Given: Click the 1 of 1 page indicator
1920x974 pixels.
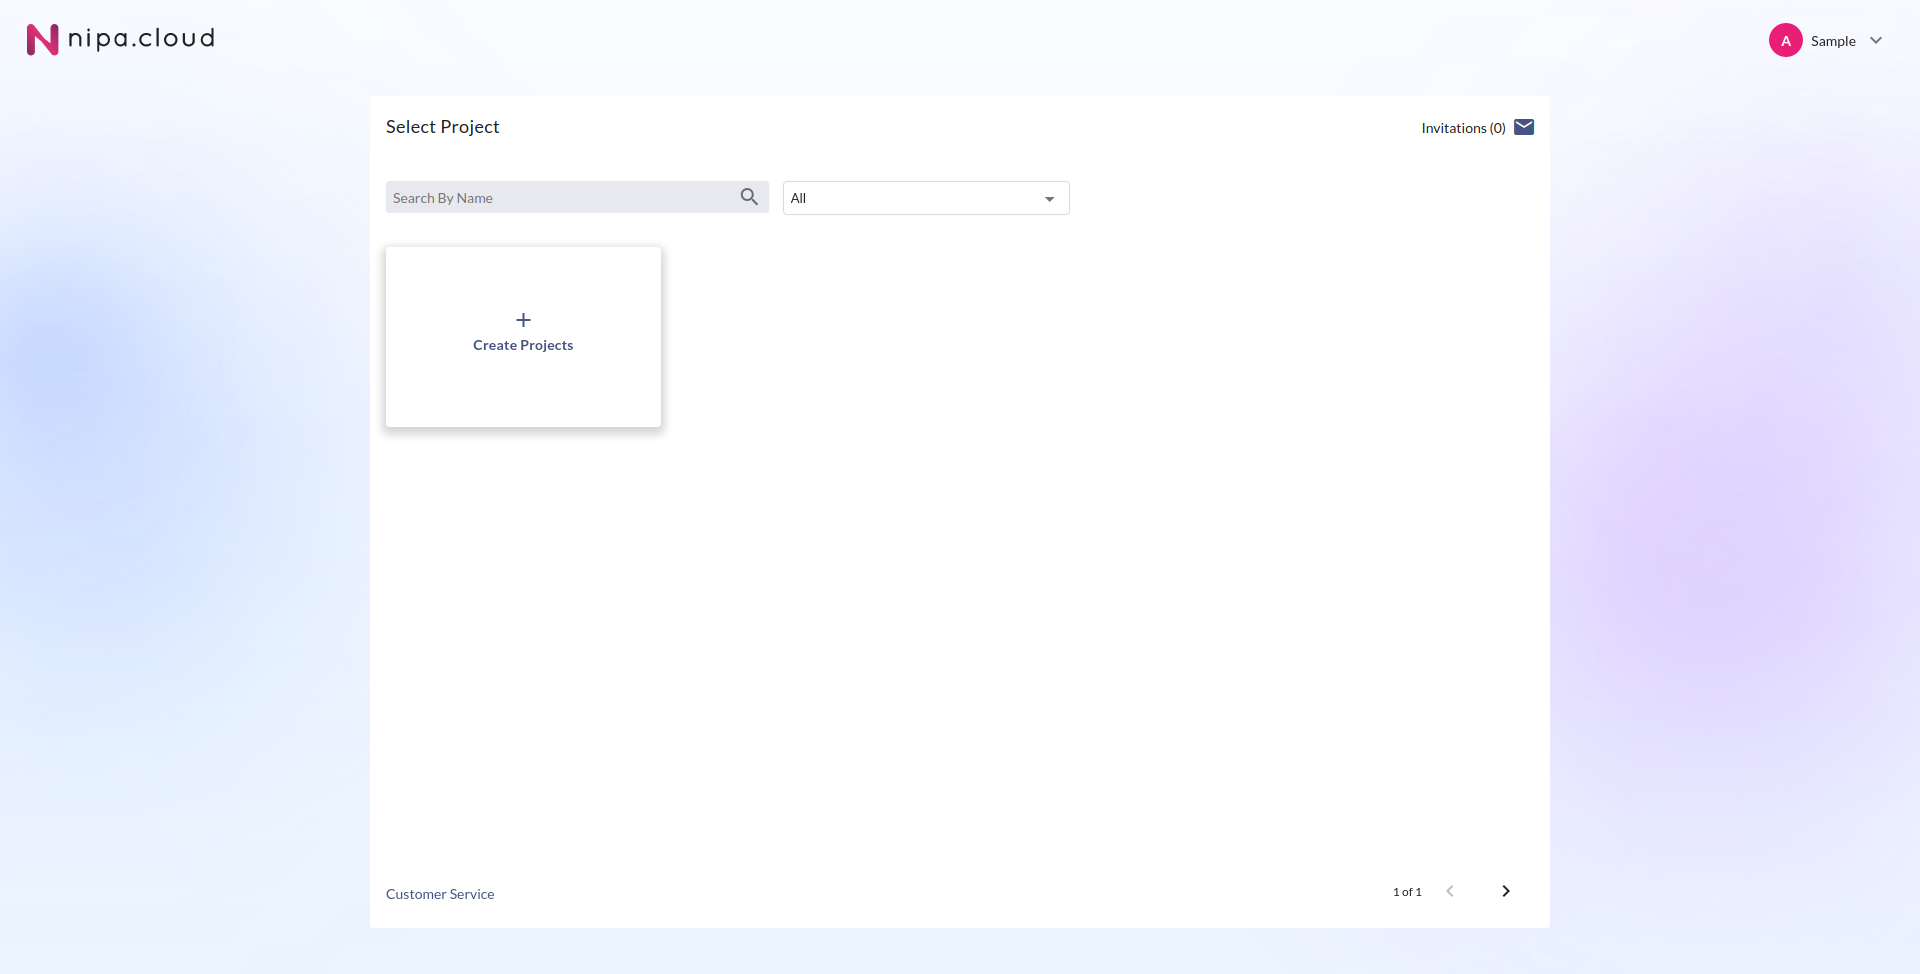Looking at the screenshot, I should (1406, 892).
